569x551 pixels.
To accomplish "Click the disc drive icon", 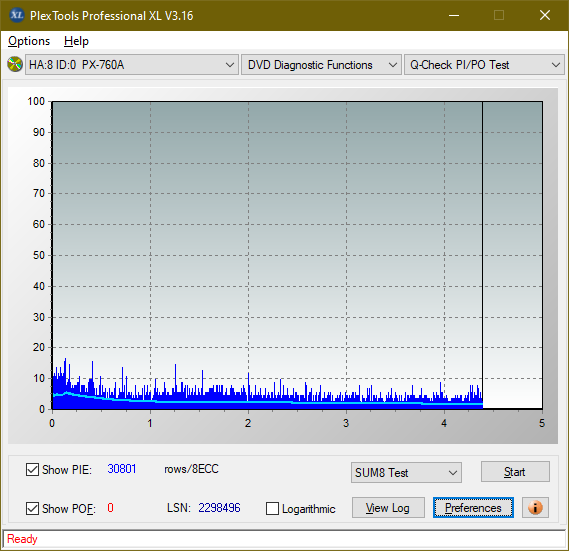I will [x=15, y=64].
